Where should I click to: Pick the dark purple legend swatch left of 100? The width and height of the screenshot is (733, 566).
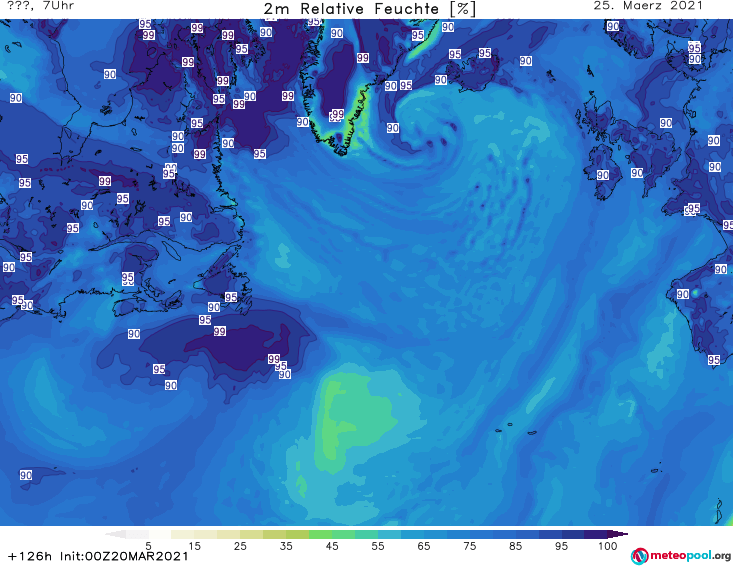tap(596, 534)
